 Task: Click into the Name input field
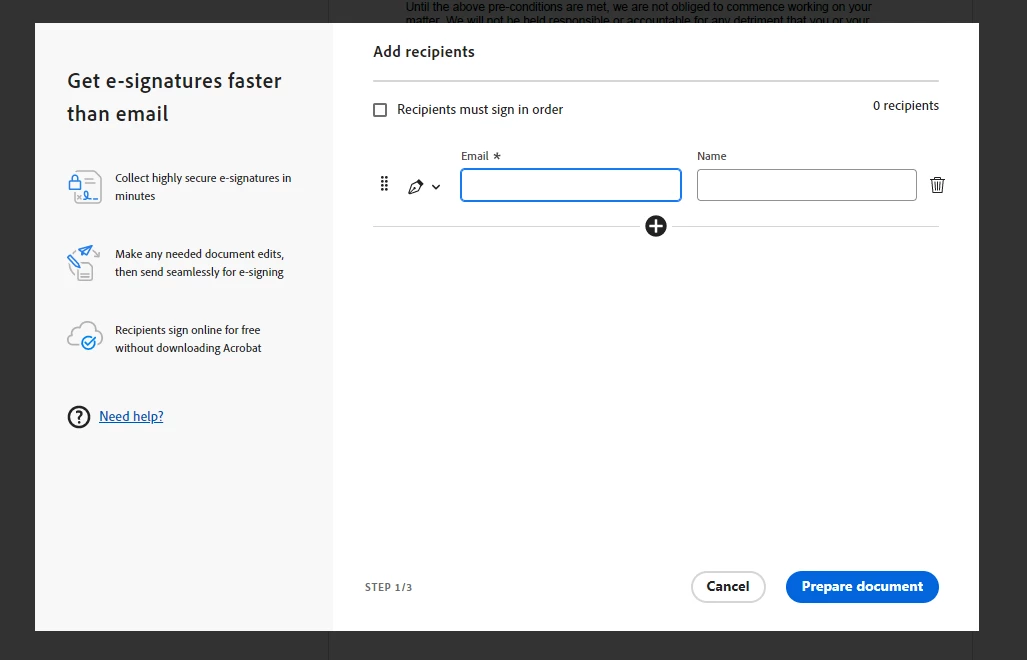[807, 185]
